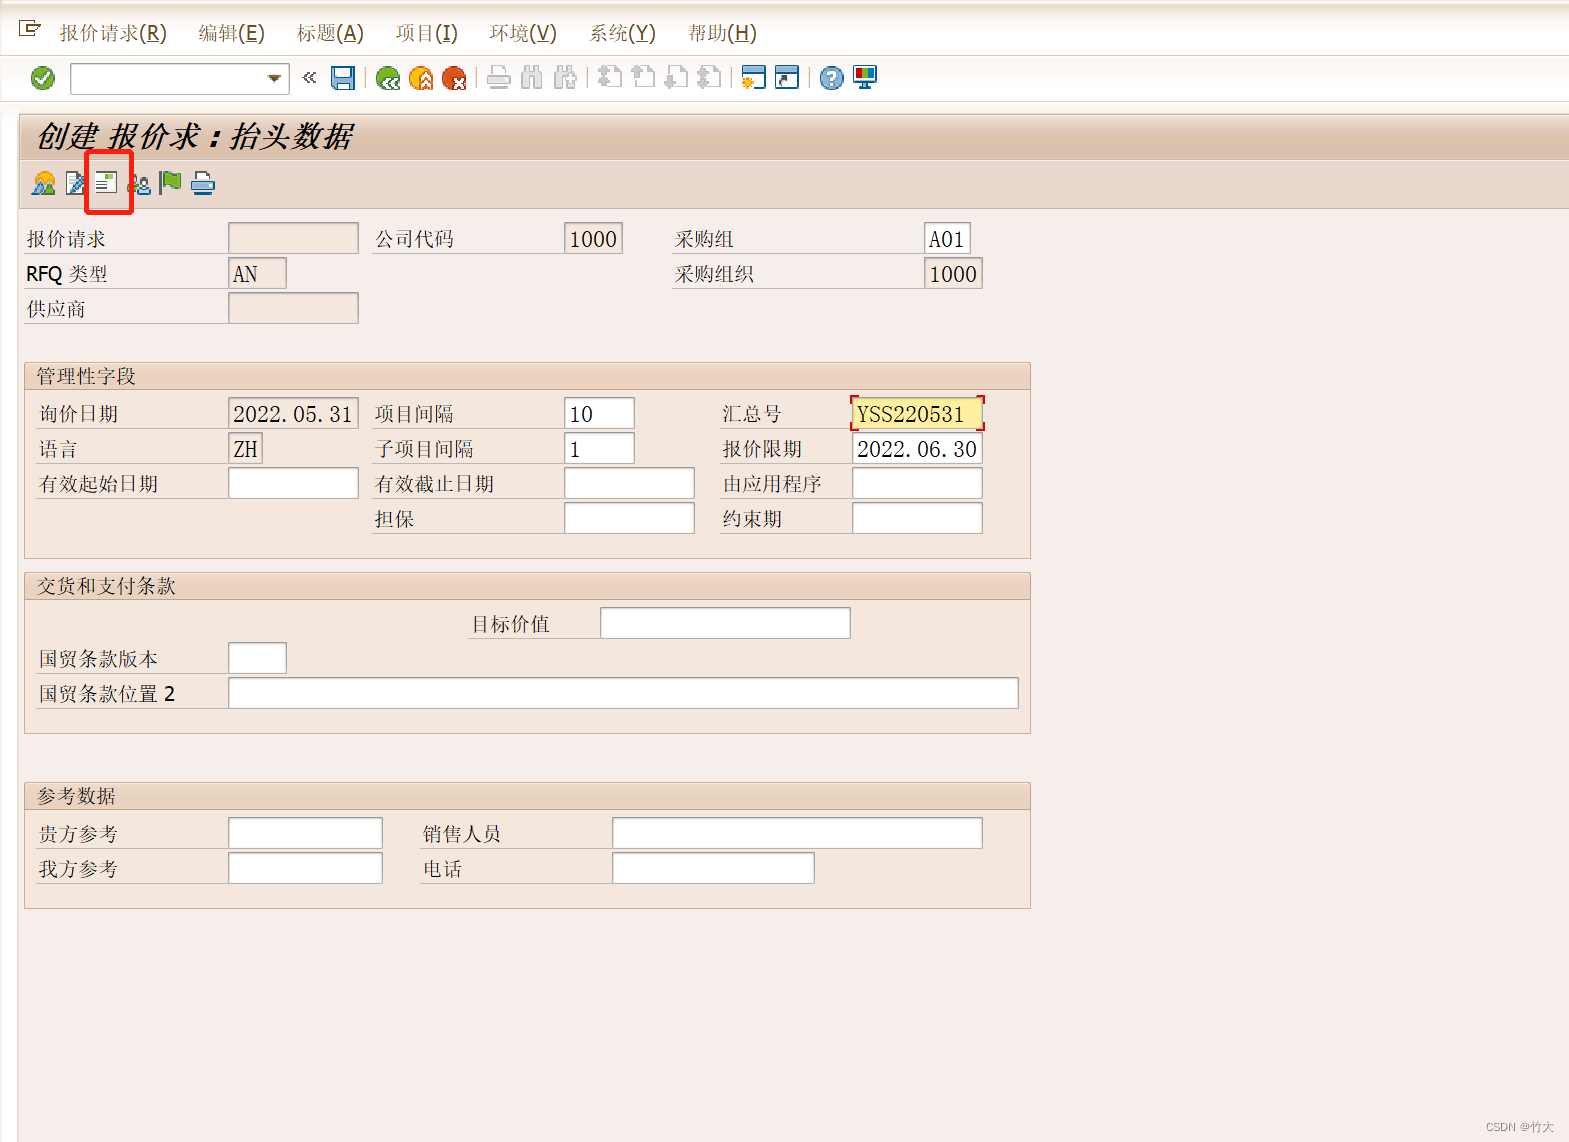1569x1142 pixels.
Task: Click the Generate Shortcut icon
Action: [787, 78]
